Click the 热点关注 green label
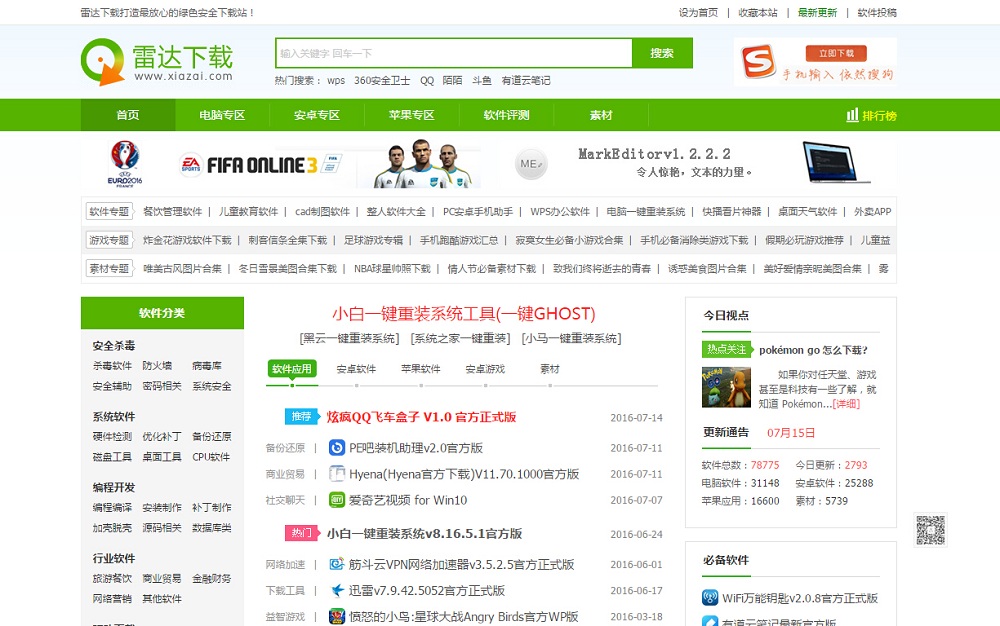Image resolution: width=1000 pixels, height=626 pixels. pyautogui.click(x=727, y=349)
